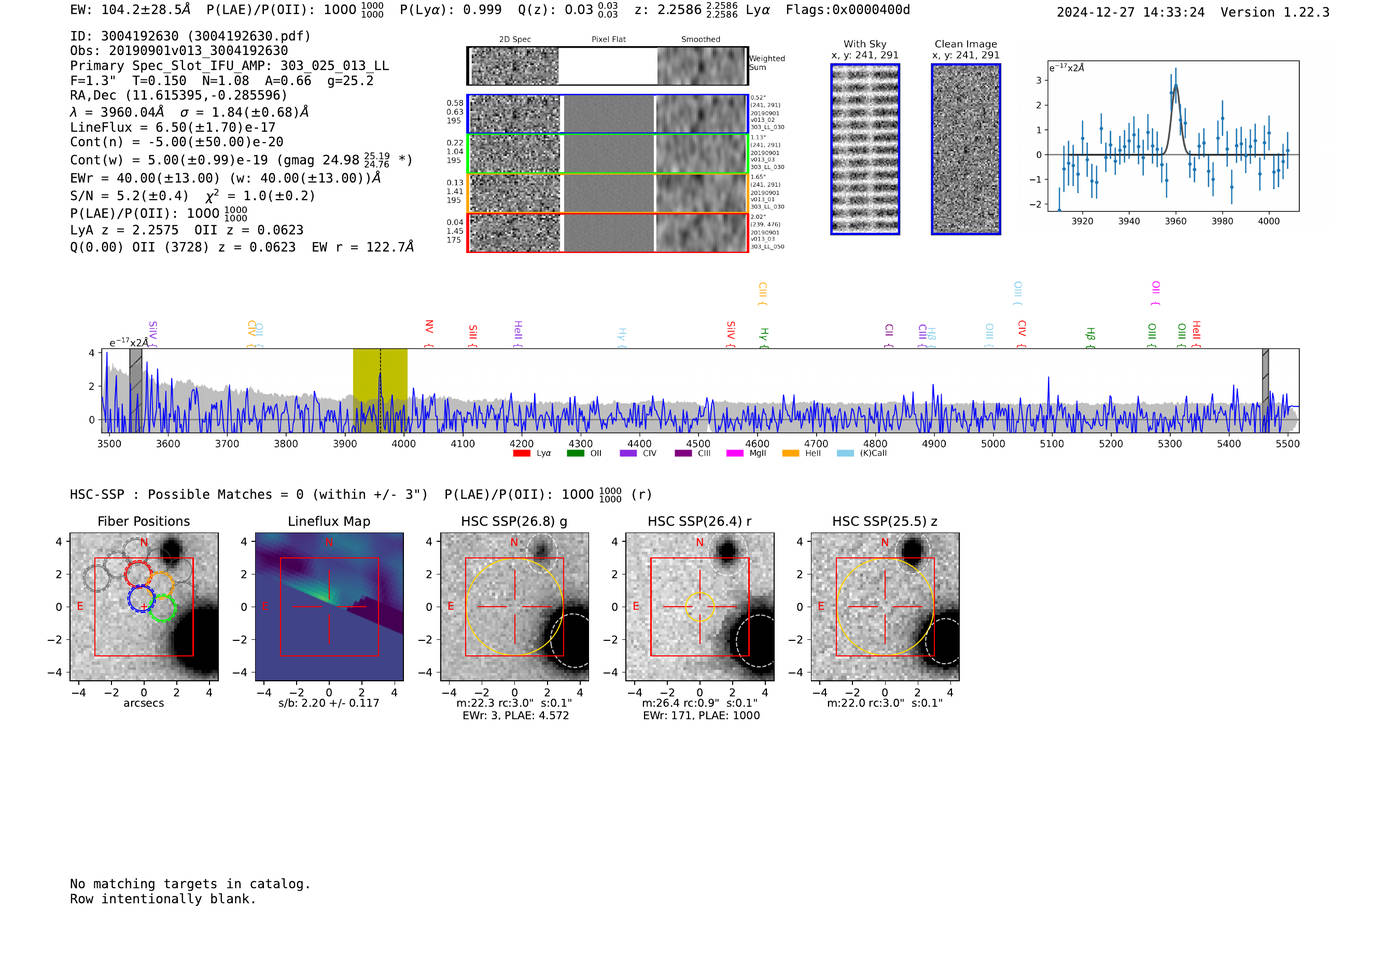Screen dimensions: 1400x953
Task: Click the 'm:22.0 rc:3.0" s:0.1"' caption
Action: [885, 703]
